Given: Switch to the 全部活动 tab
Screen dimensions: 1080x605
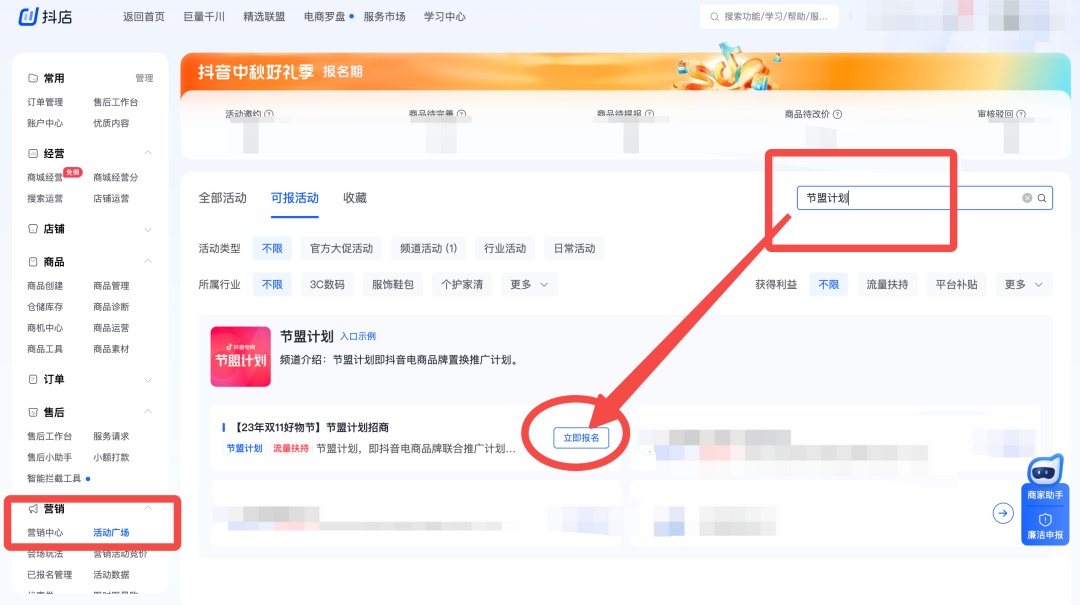Looking at the screenshot, I should [222, 198].
